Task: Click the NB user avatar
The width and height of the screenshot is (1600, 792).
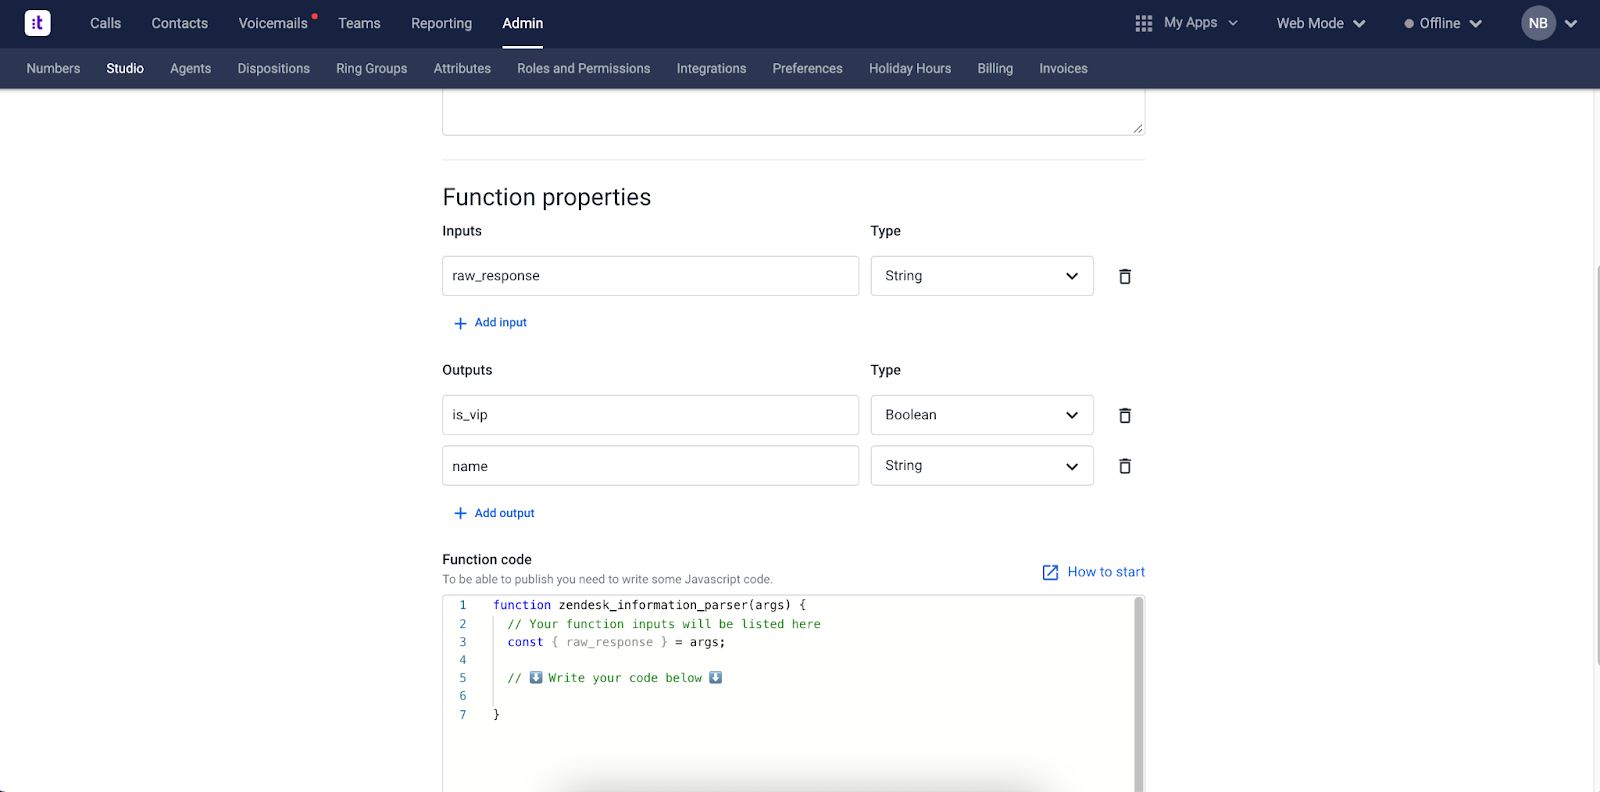Action: click(x=1538, y=23)
